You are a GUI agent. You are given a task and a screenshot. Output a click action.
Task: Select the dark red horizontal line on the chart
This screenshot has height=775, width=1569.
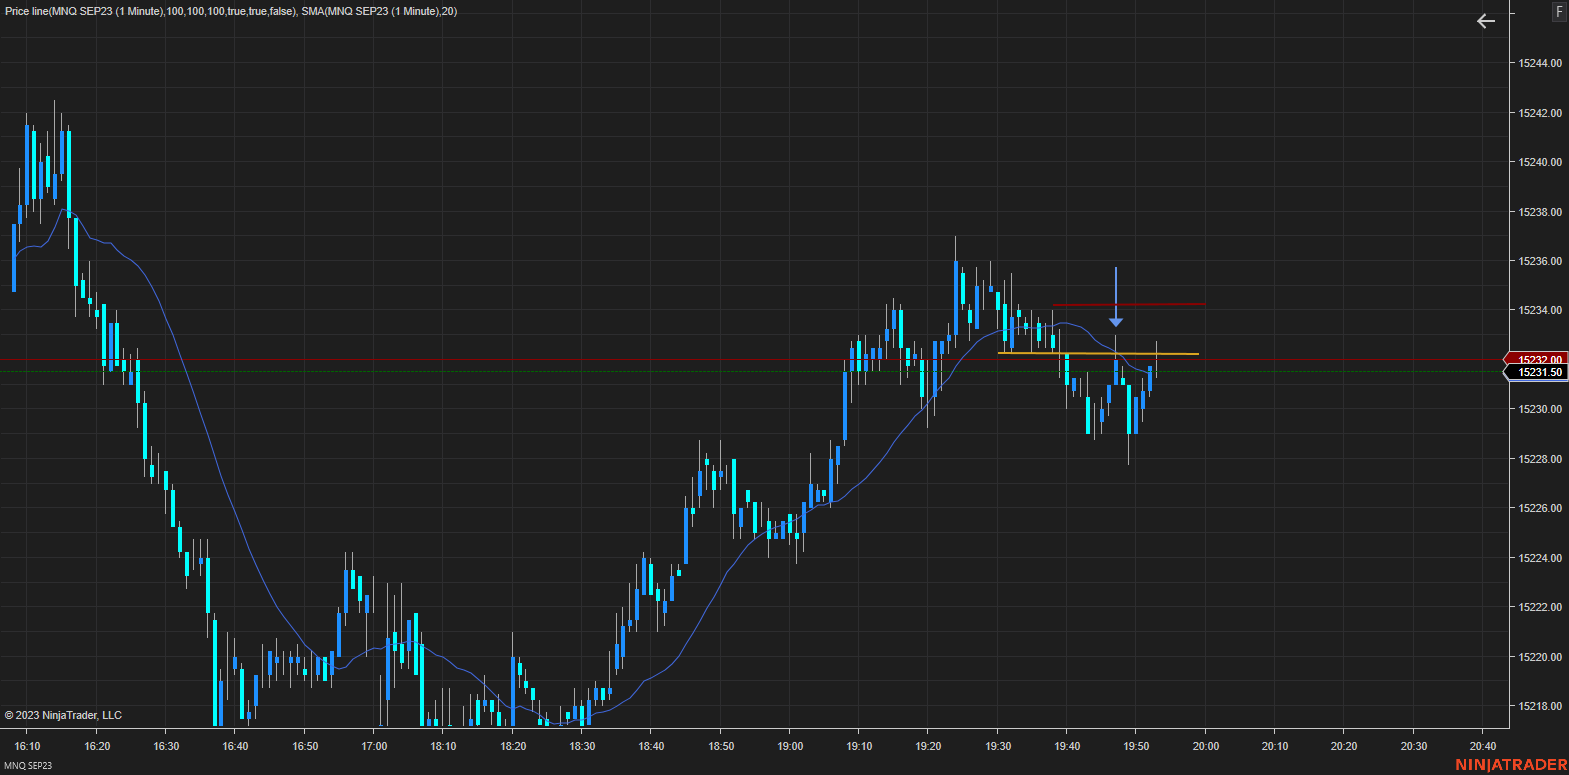point(1128,304)
